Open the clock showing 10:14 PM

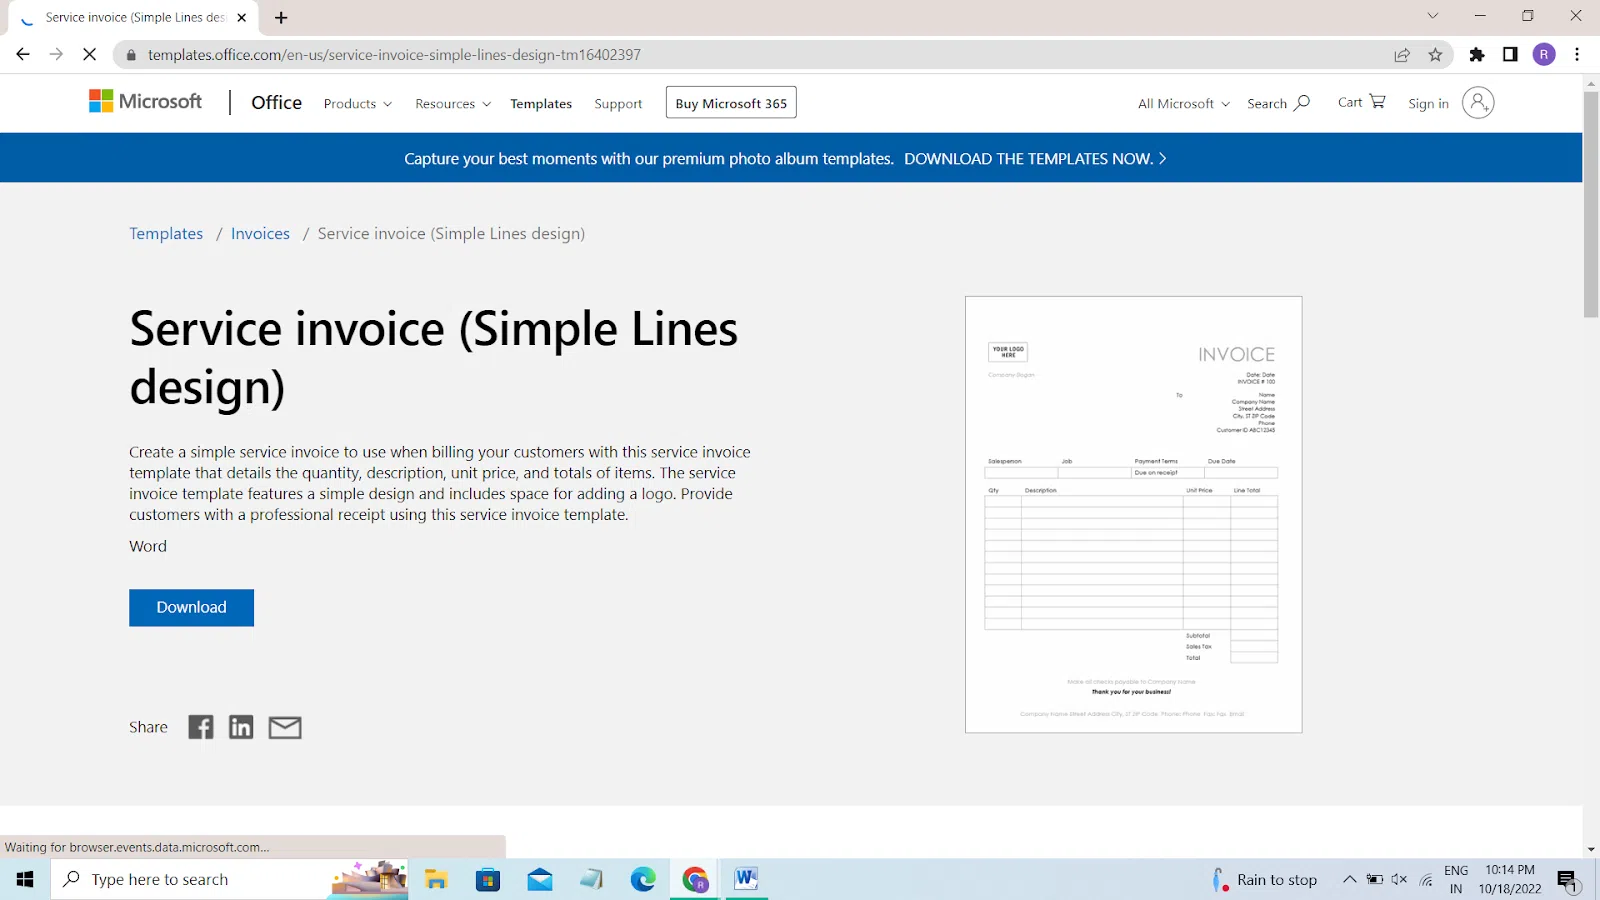(x=1510, y=879)
